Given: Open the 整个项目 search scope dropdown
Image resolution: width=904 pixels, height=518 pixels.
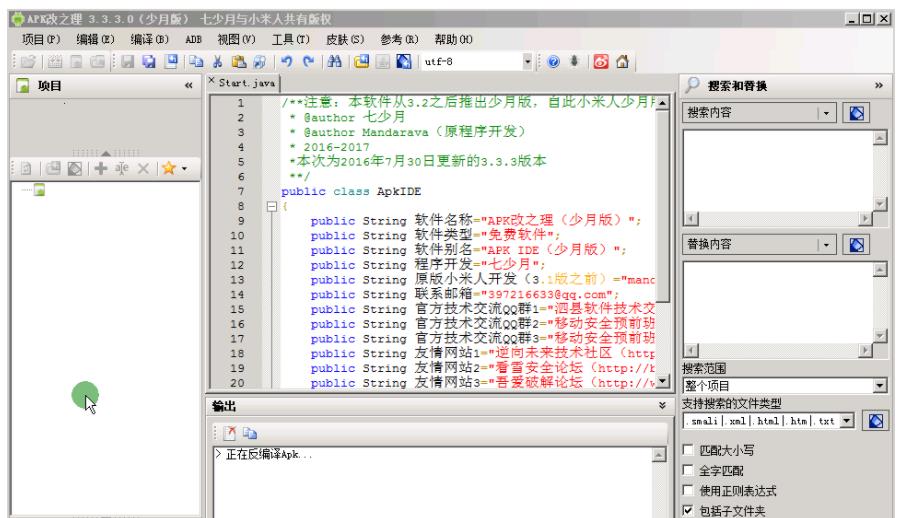Looking at the screenshot, I should 880,385.
